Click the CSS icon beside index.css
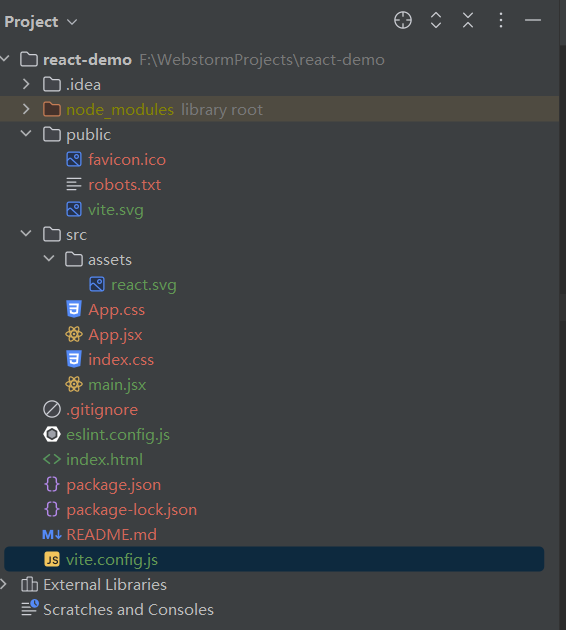The image size is (566, 630). click(x=74, y=359)
